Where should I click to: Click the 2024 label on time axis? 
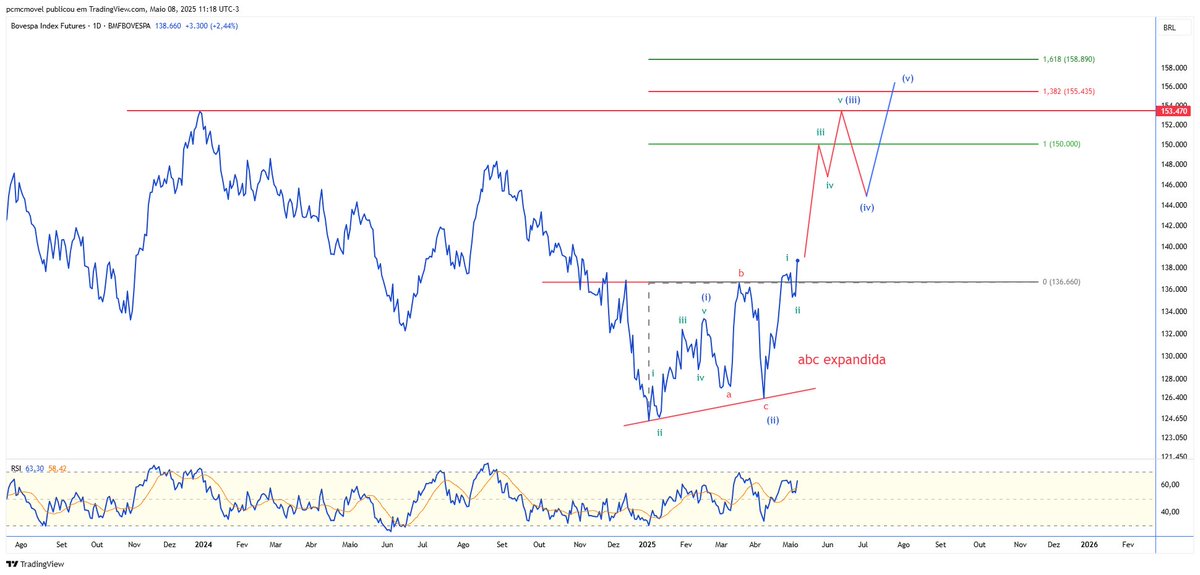[203, 545]
